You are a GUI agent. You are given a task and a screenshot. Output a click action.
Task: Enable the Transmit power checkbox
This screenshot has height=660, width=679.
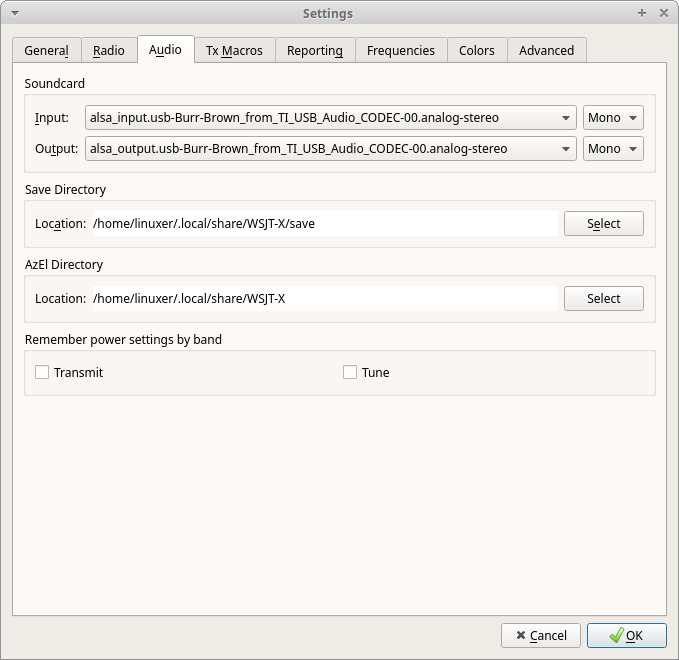pos(42,372)
